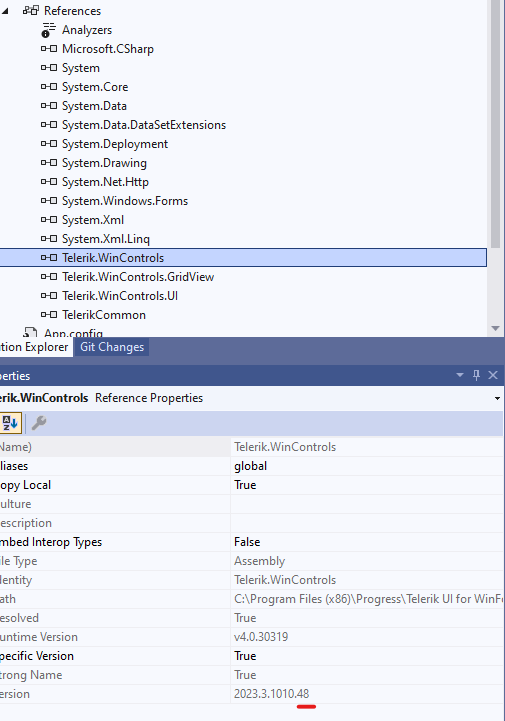Screen dimensions: 505x721
Task: Select the Runtime Version property row
Action: [251, 637]
